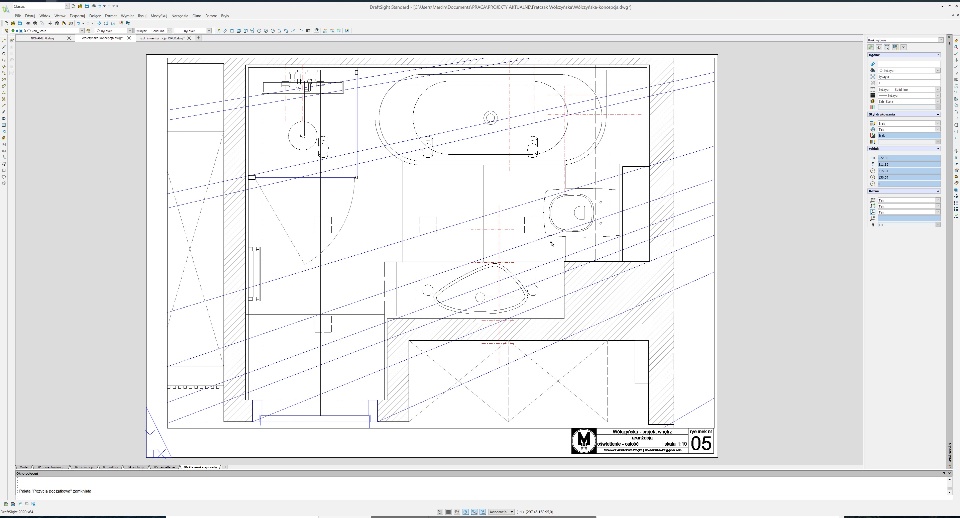Open the Plik menu
Viewport: 960px width, 518px height.
point(18,15)
